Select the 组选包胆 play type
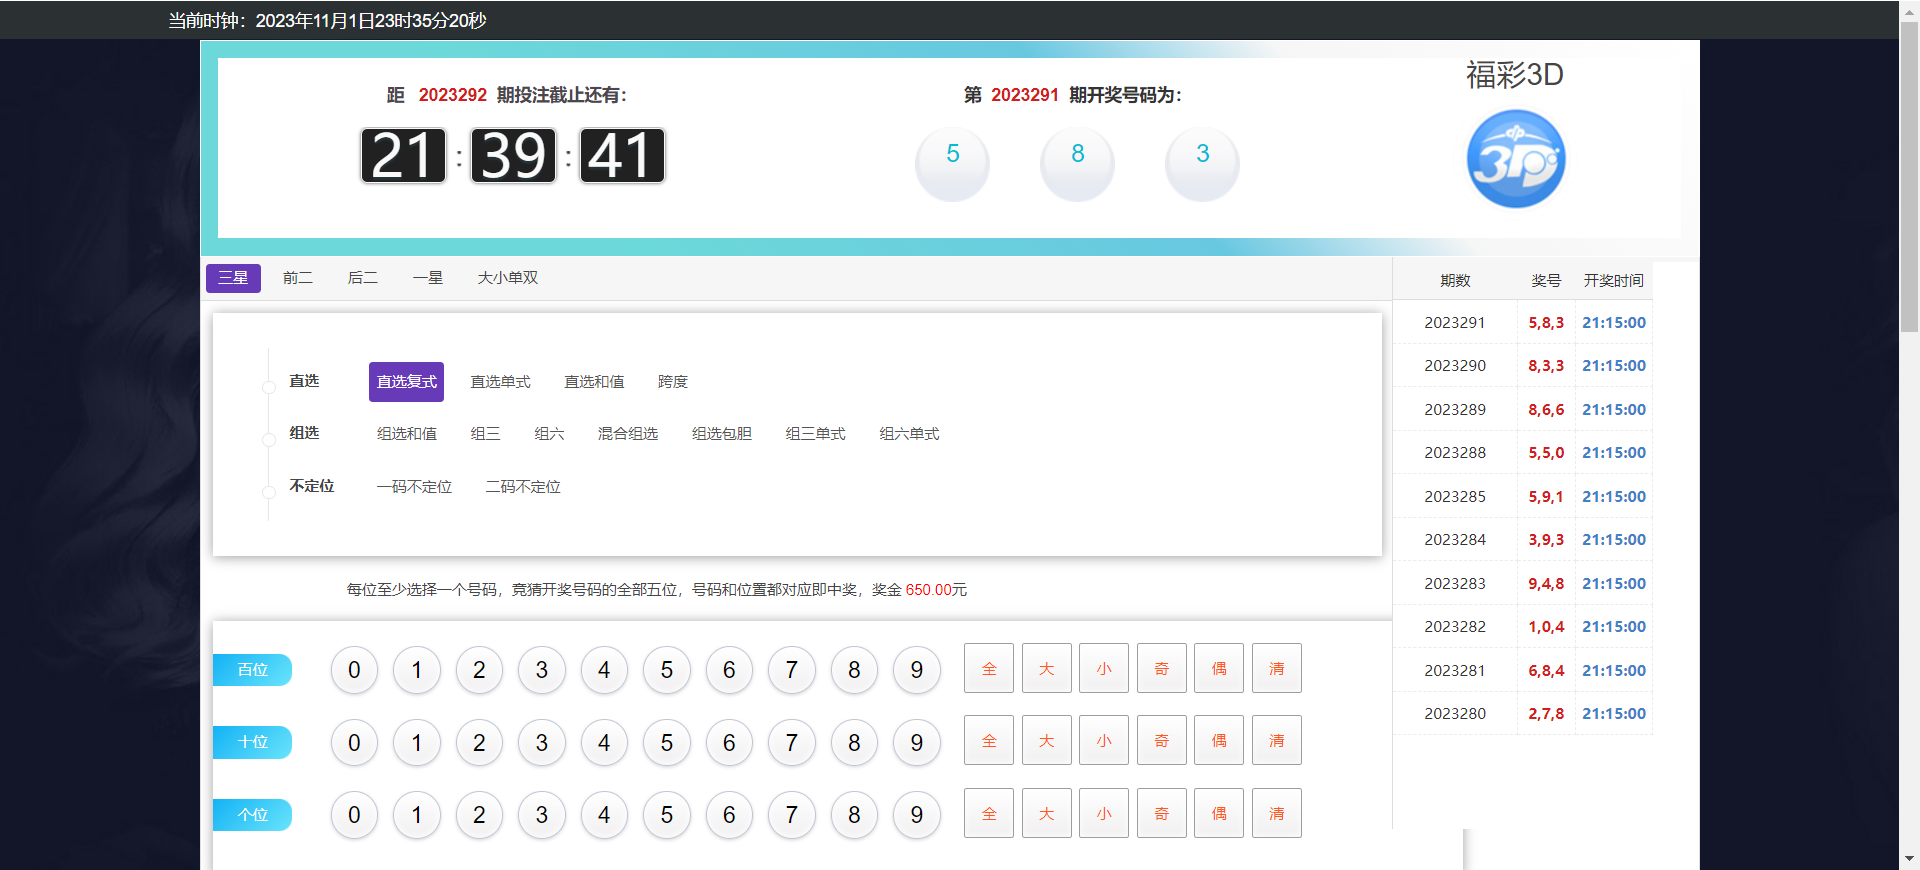 click(x=722, y=434)
